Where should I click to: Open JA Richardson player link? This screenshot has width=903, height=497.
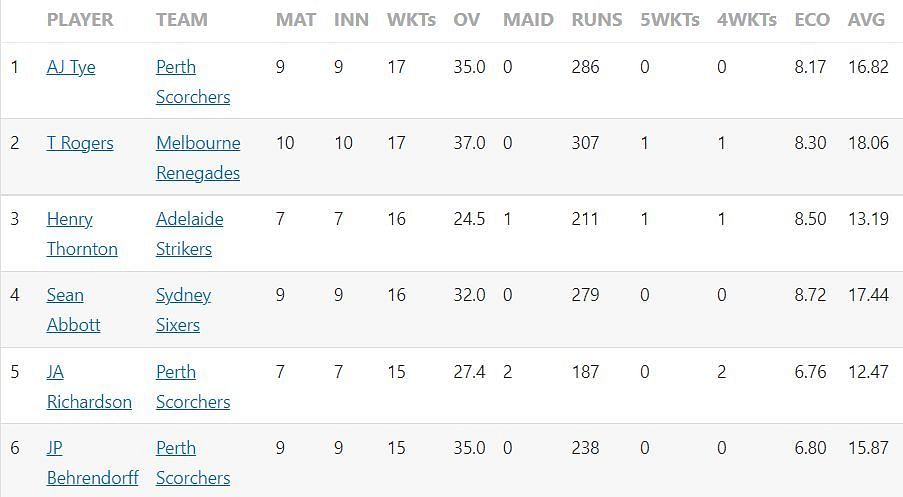(x=89, y=386)
